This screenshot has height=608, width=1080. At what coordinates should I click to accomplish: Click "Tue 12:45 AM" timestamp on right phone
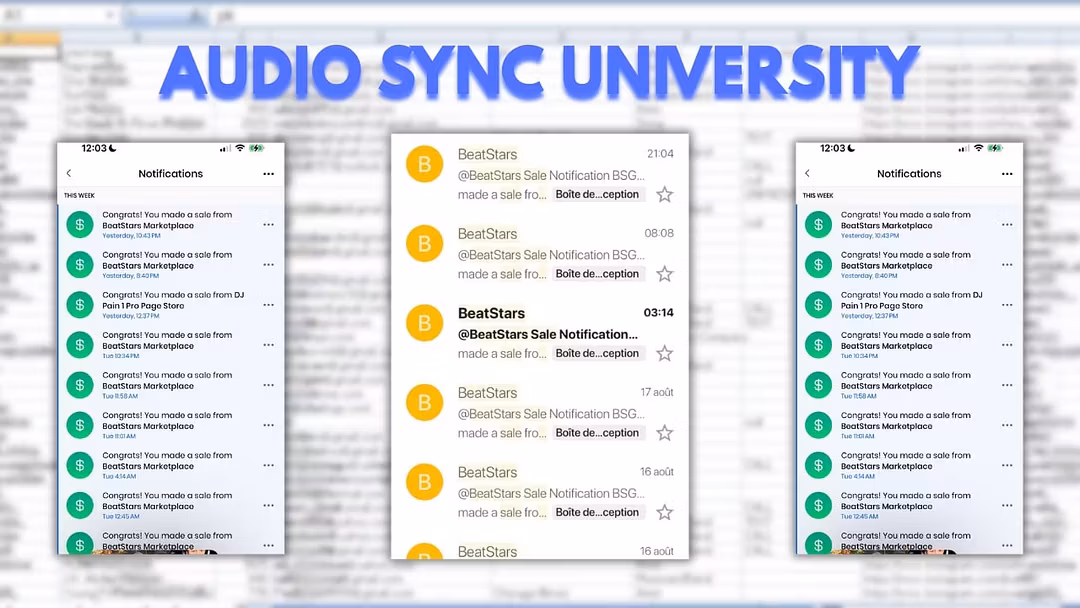[859, 516]
